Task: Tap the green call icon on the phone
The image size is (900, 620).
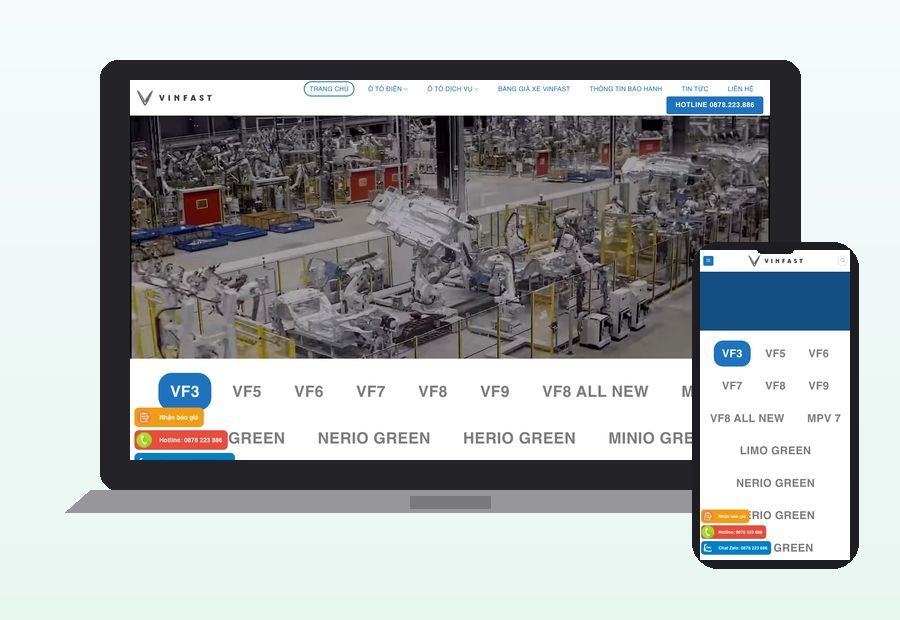Action: coord(708,532)
